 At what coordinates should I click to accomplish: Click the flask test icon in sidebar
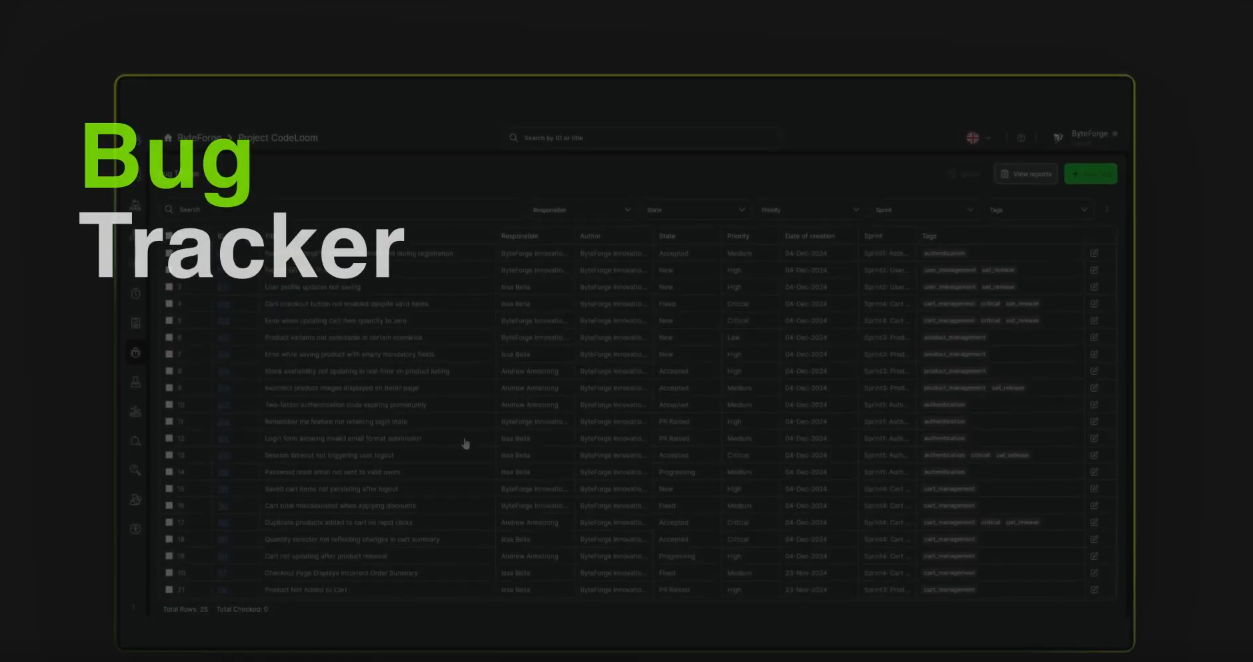pos(136,382)
